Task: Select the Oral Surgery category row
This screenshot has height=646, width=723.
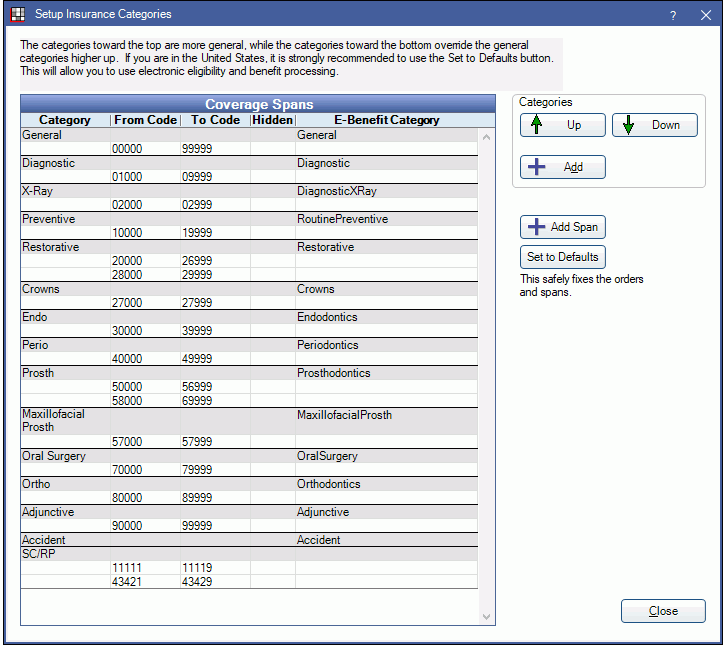Action: point(249,456)
